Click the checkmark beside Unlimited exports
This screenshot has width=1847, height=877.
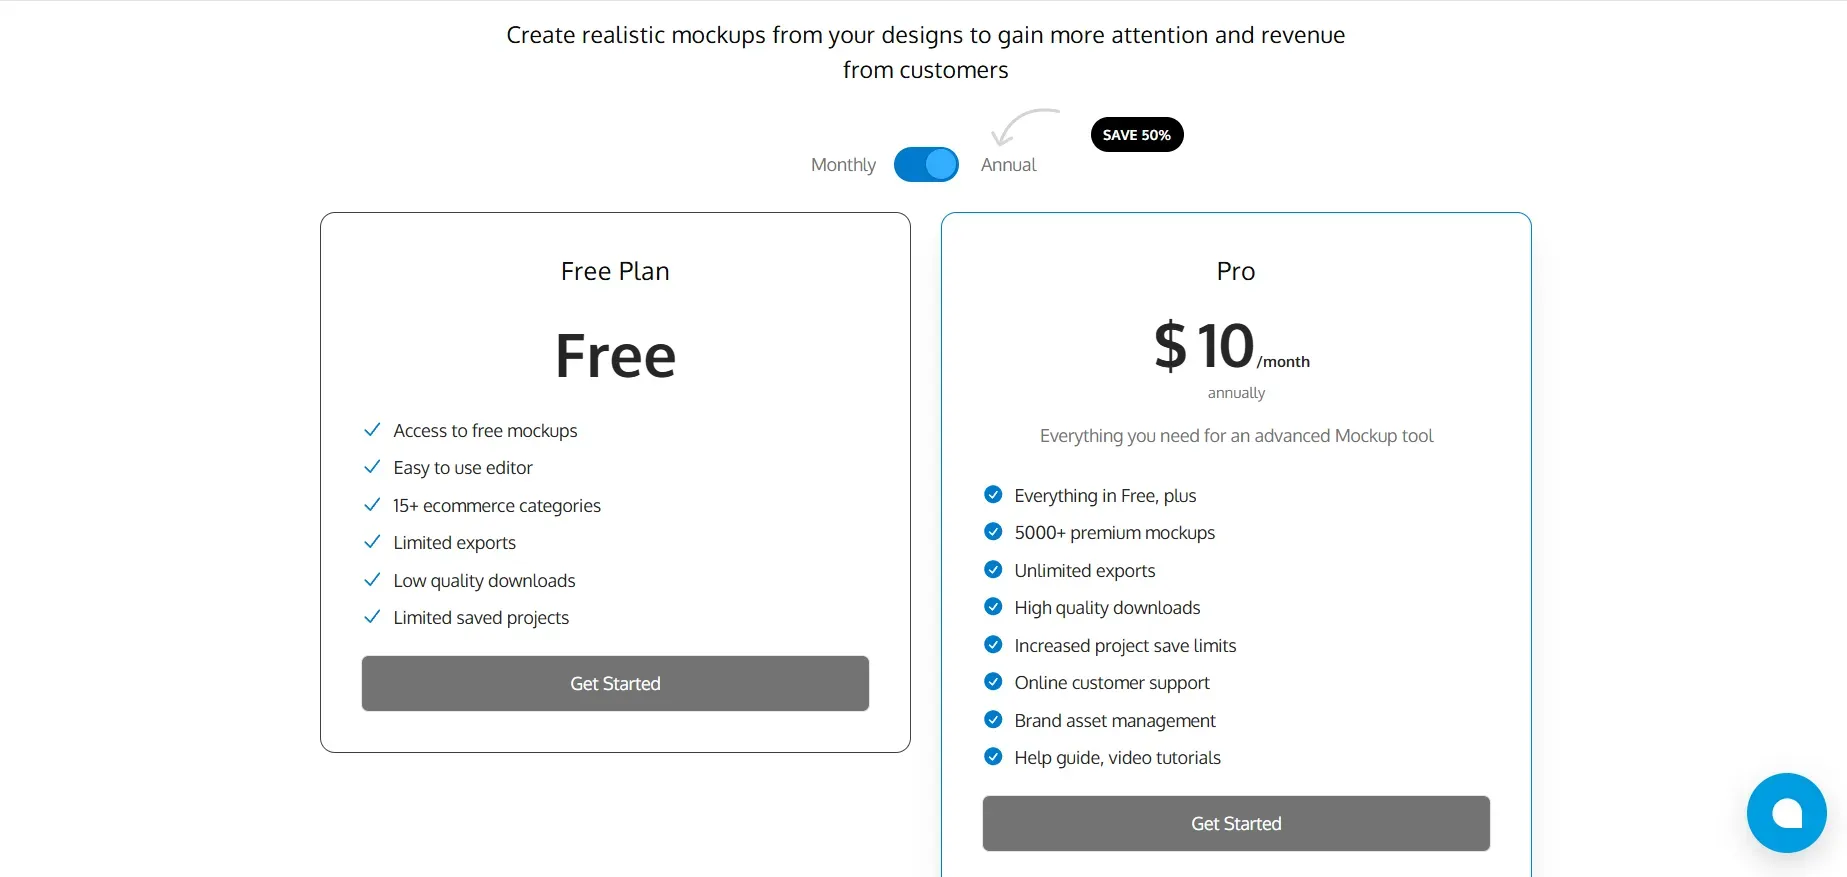(x=993, y=569)
